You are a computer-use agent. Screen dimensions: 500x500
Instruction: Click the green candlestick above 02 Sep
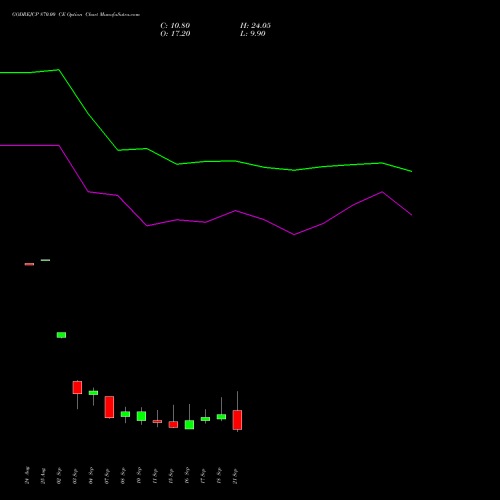coord(61,335)
